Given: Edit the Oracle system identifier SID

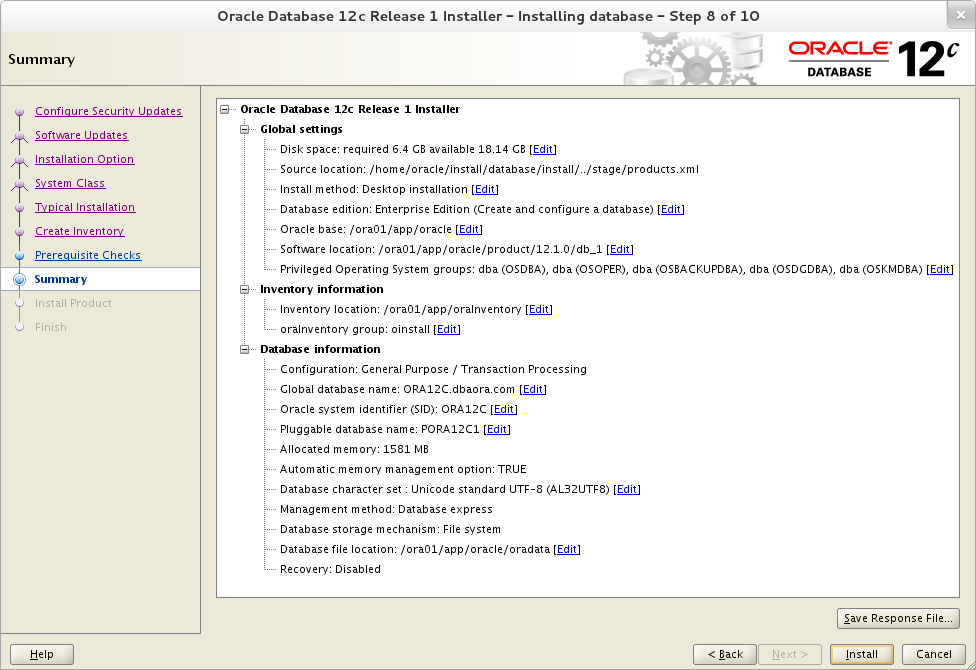Looking at the screenshot, I should pos(504,409).
